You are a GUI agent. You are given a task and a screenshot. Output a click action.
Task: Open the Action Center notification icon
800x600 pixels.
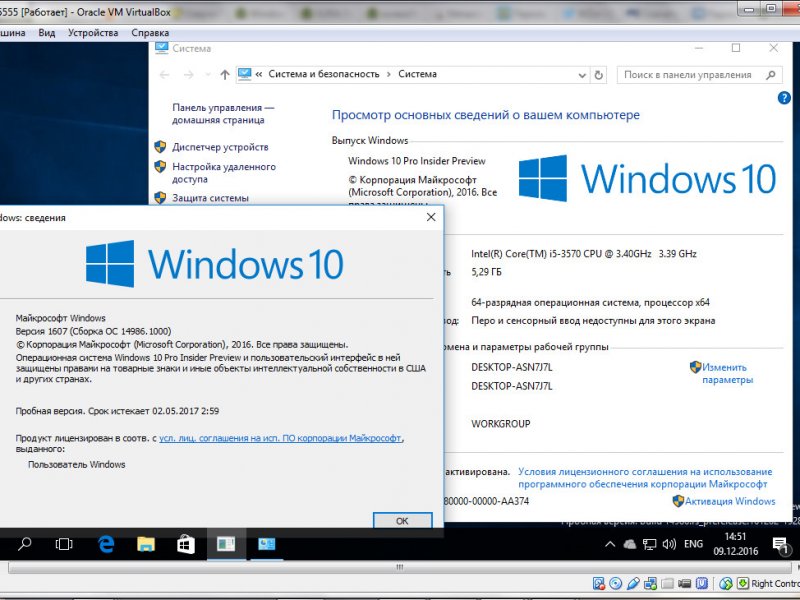point(780,545)
